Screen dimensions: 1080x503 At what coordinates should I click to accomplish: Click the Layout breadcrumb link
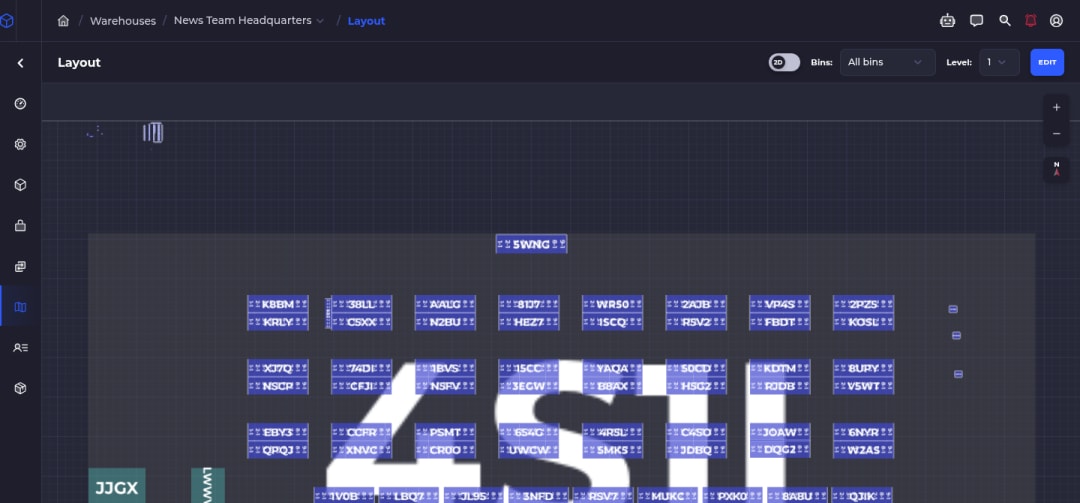[366, 21]
